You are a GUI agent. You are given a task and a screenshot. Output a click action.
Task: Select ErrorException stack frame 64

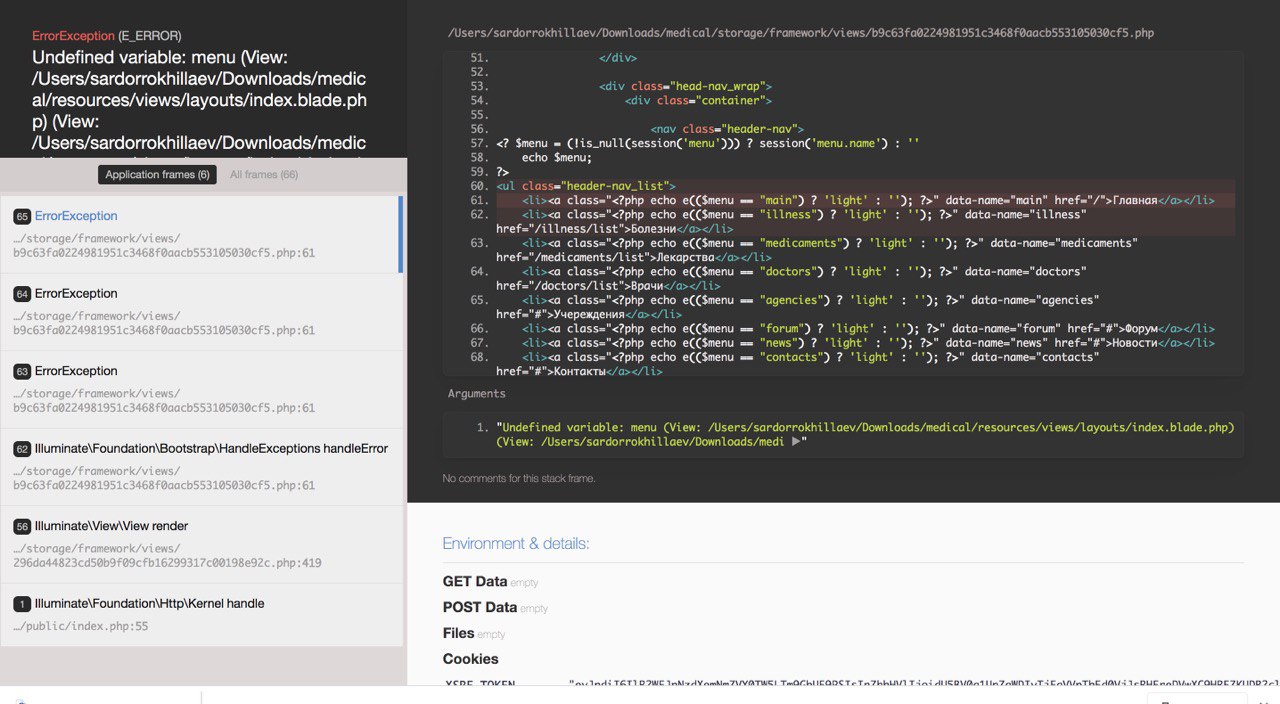201,312
